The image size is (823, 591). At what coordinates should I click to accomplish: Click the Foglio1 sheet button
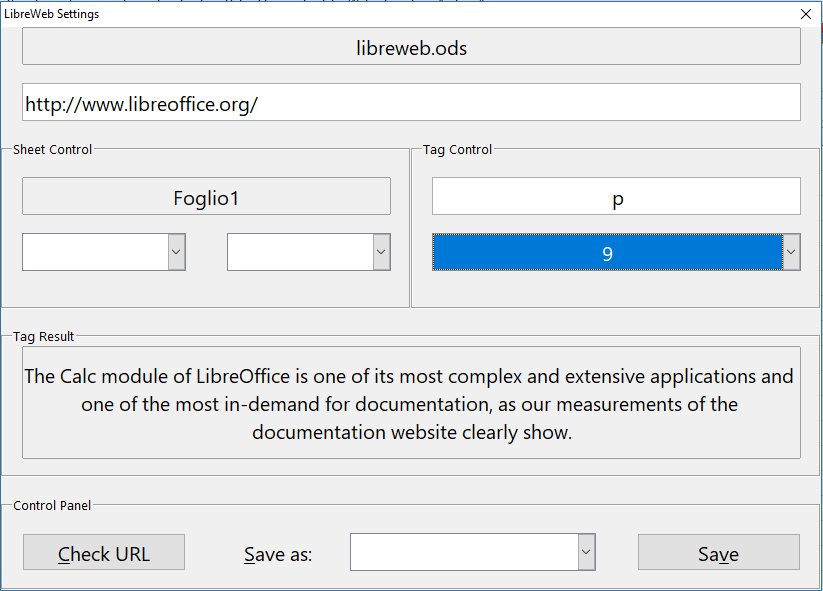[x=206, y=196]
